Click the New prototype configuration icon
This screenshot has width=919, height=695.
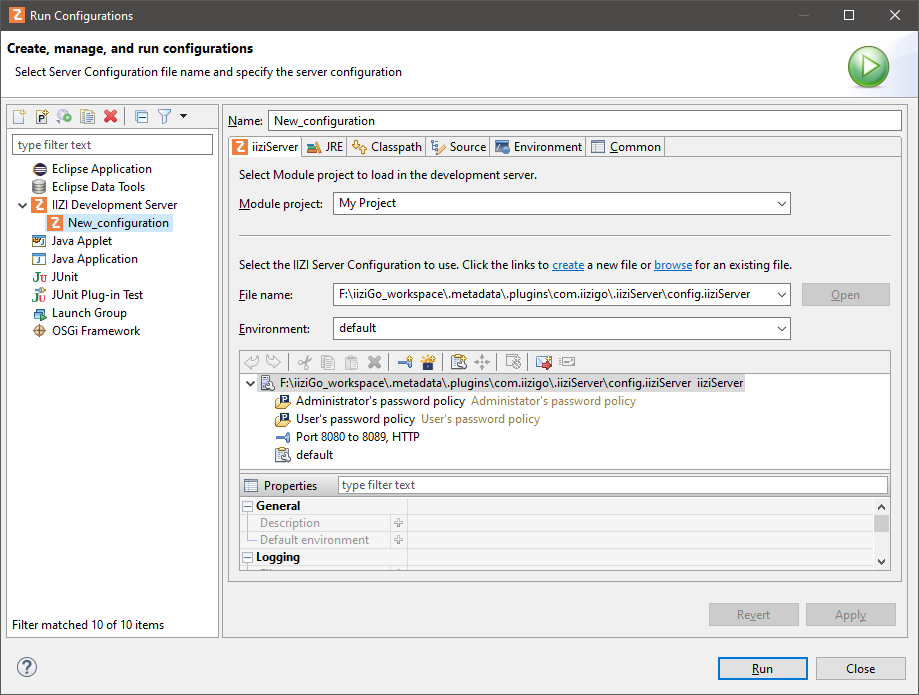tap(42, 117)
